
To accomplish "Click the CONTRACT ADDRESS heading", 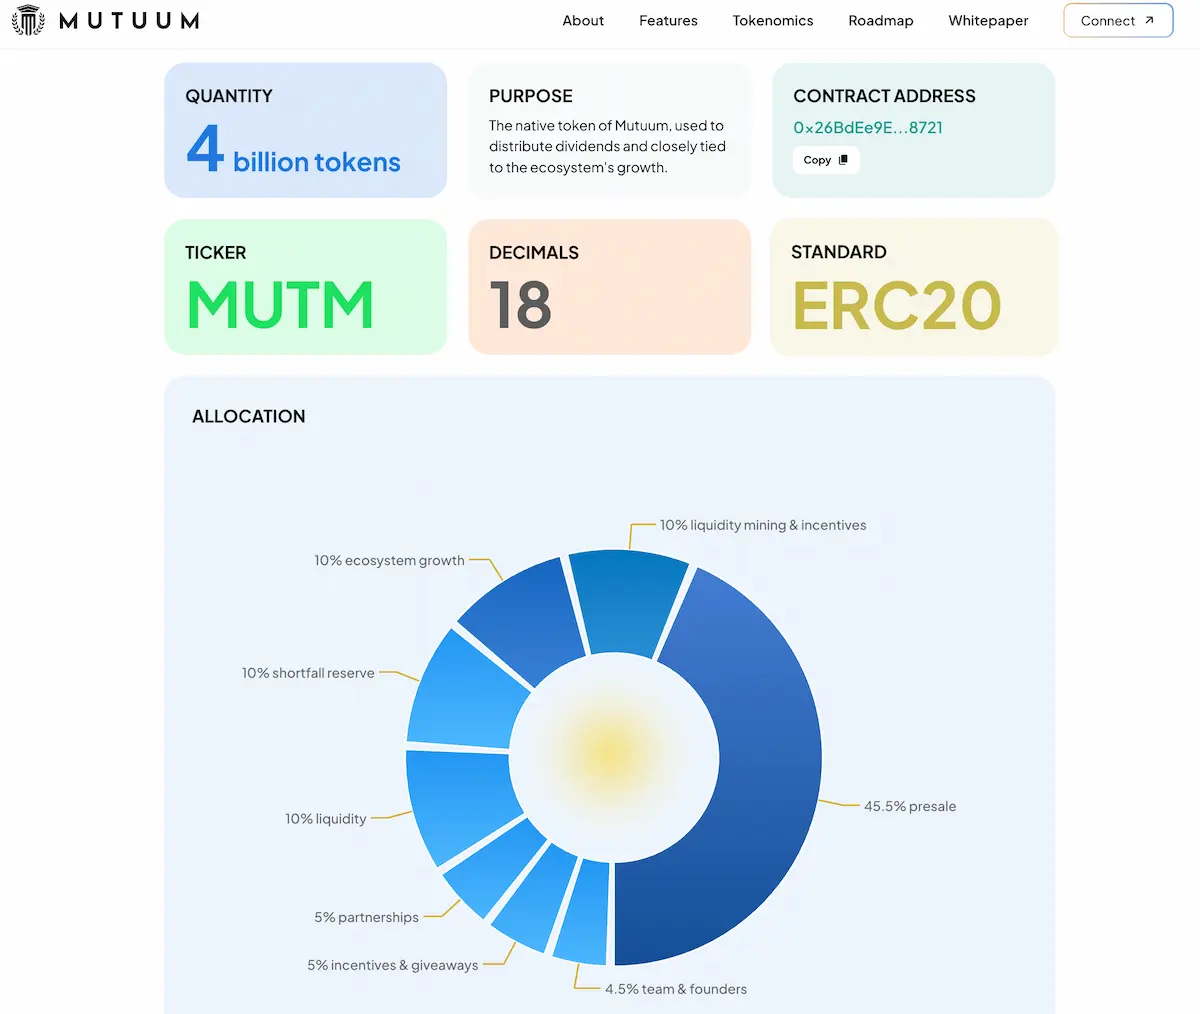I will tap(884, 96).
